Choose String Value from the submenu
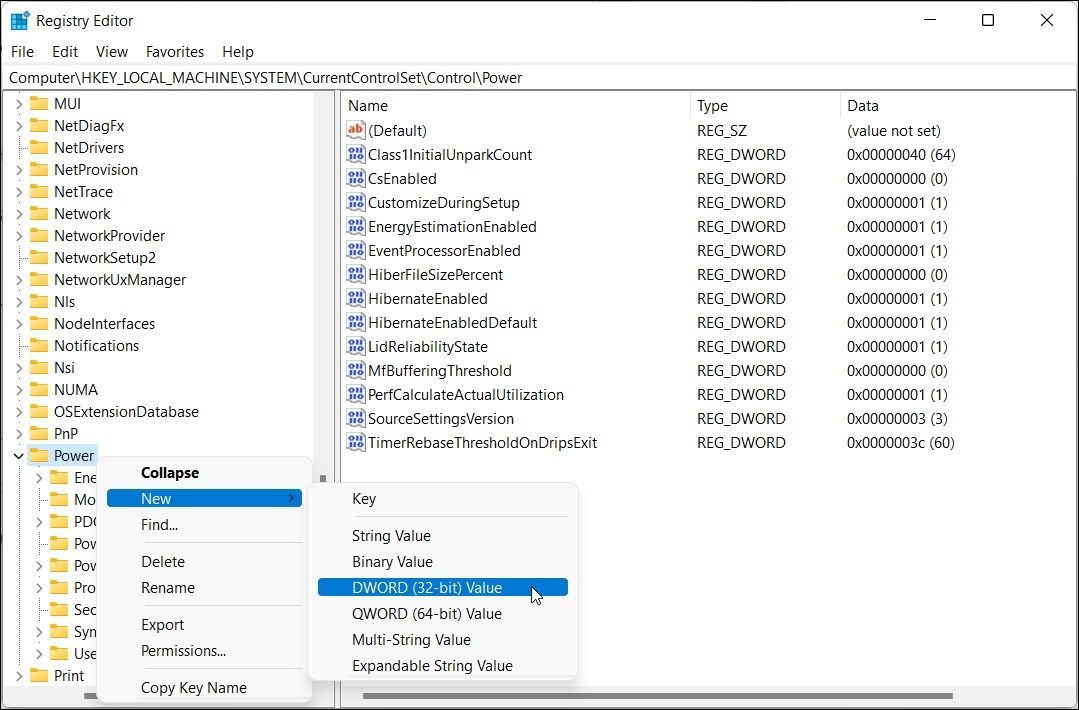Image resolution: width=1079 pixels, height=710 pixels. [x=442, y=536]
